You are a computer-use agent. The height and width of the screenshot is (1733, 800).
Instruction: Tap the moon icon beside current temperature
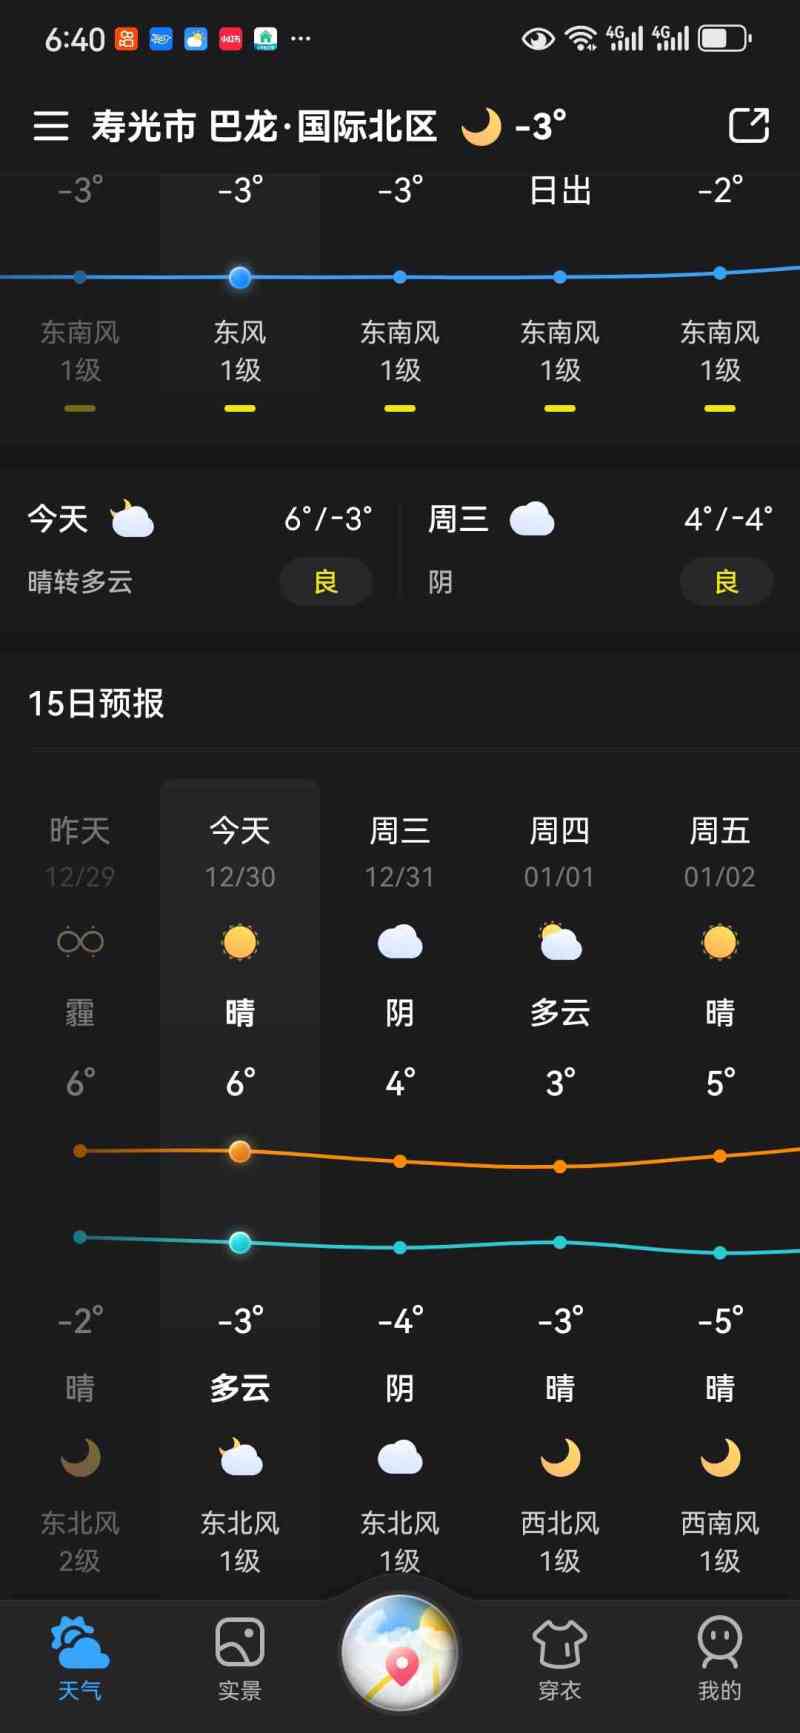(481, 127)
